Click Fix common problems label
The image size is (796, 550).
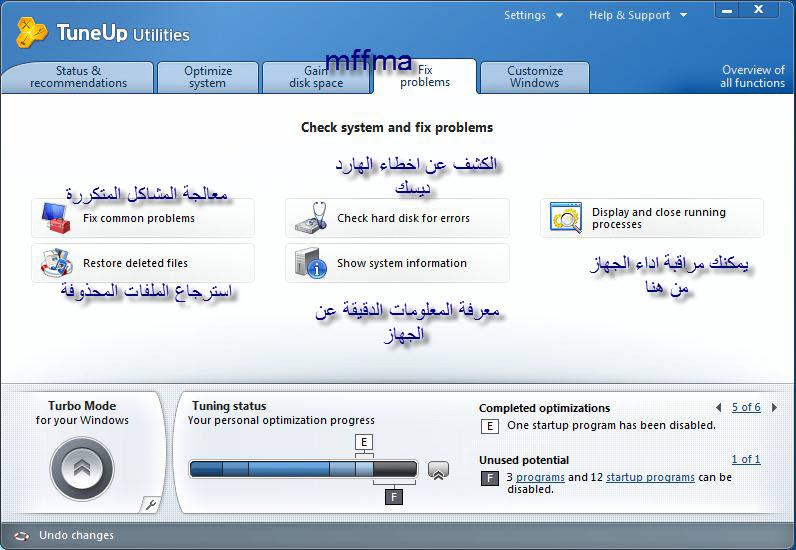coord(139,218)
